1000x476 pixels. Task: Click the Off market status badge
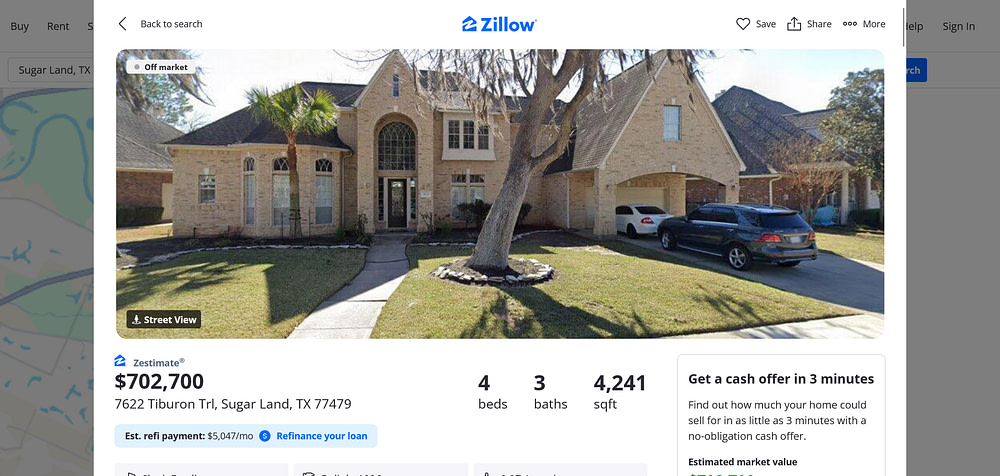point(161,67)
